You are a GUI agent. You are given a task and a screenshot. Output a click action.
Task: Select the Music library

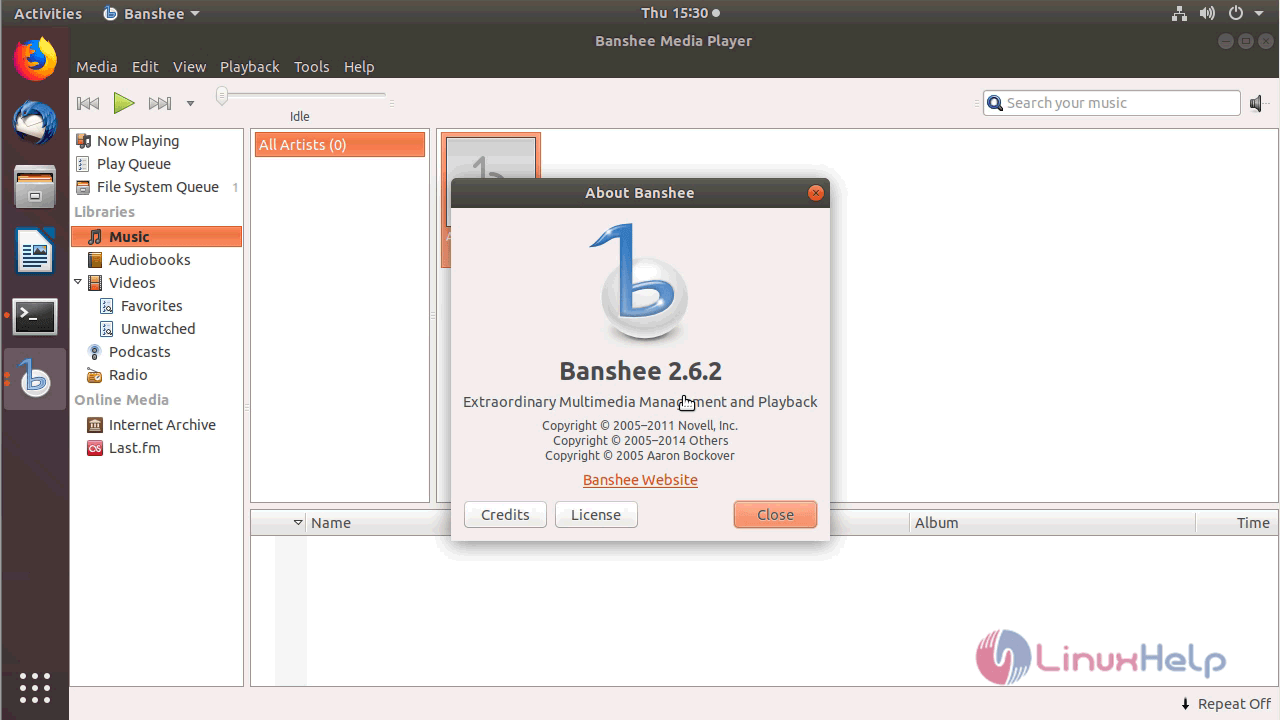click(157, 237)
